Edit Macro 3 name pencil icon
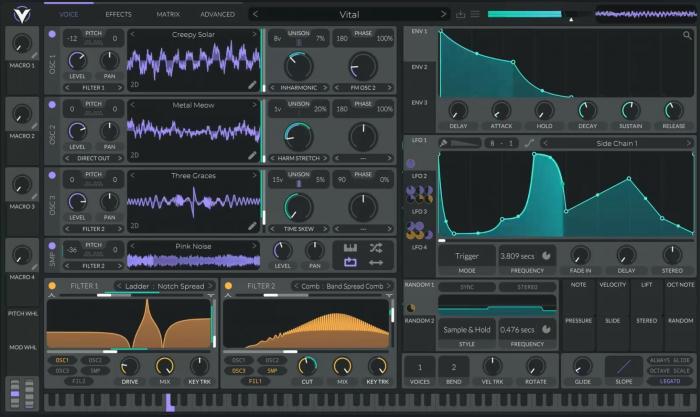The image size is (700, 417). (x=34, y=197)
